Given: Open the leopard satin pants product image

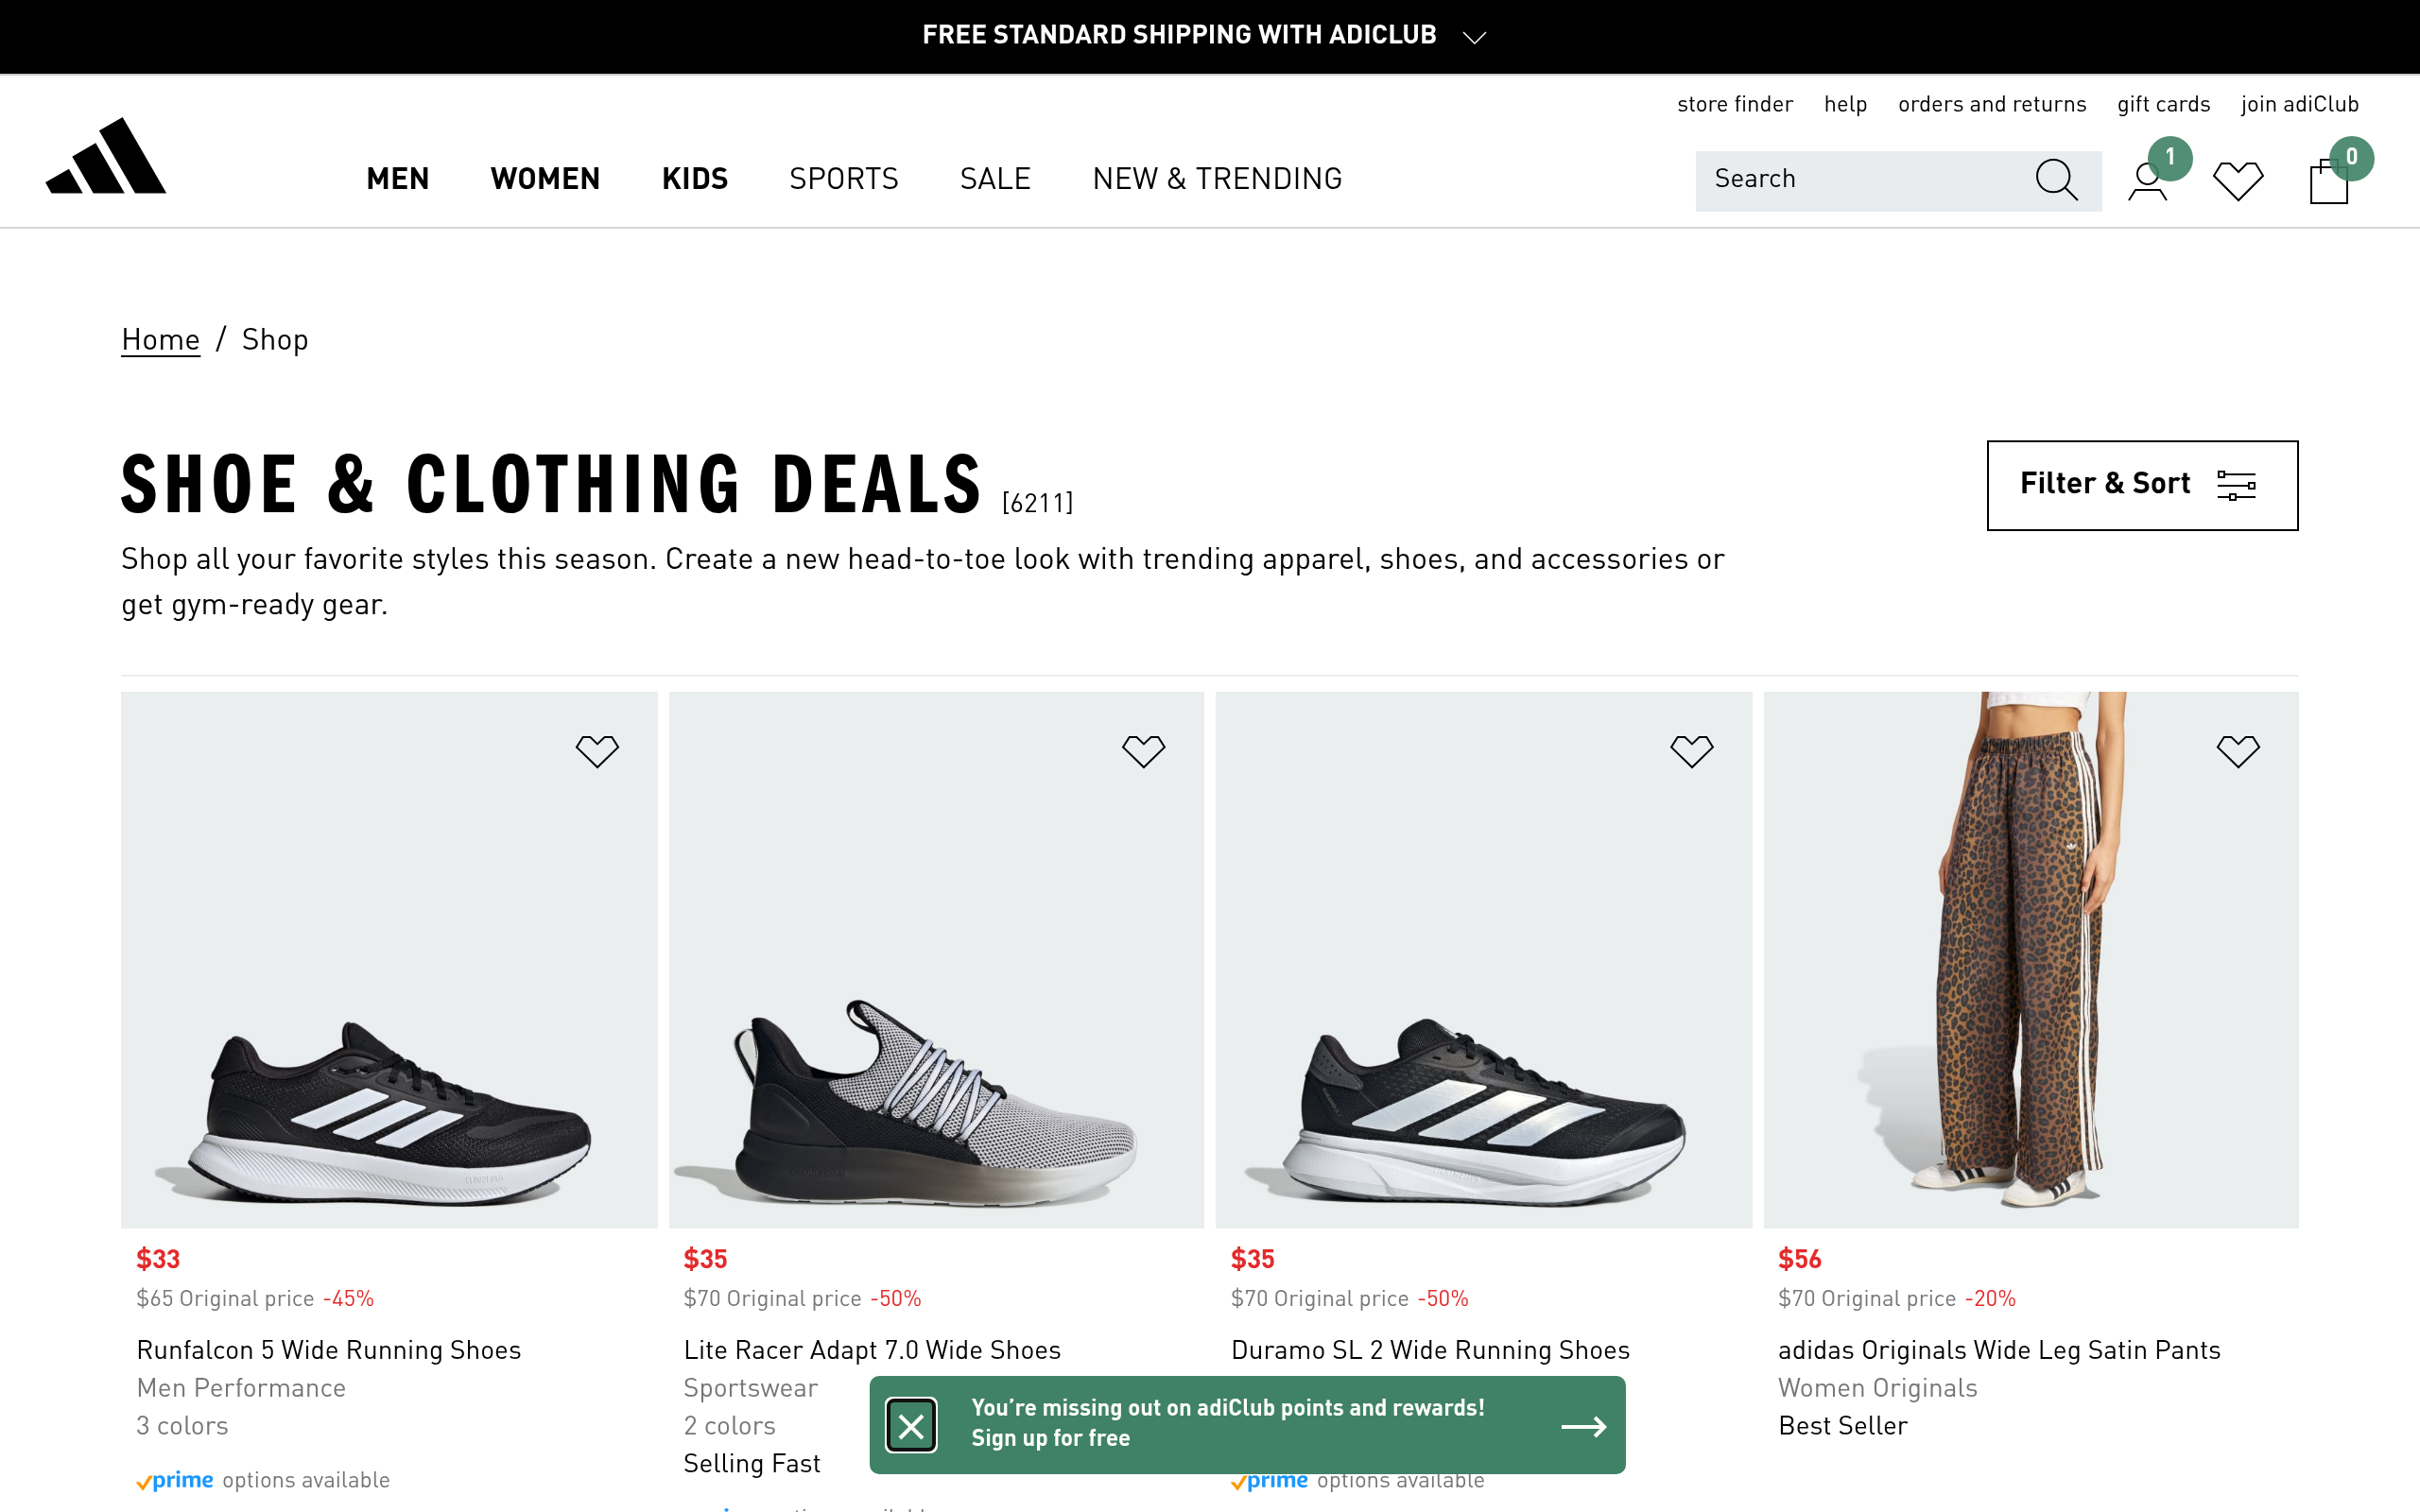Looking at the screenshot, I should point(2030,960).
